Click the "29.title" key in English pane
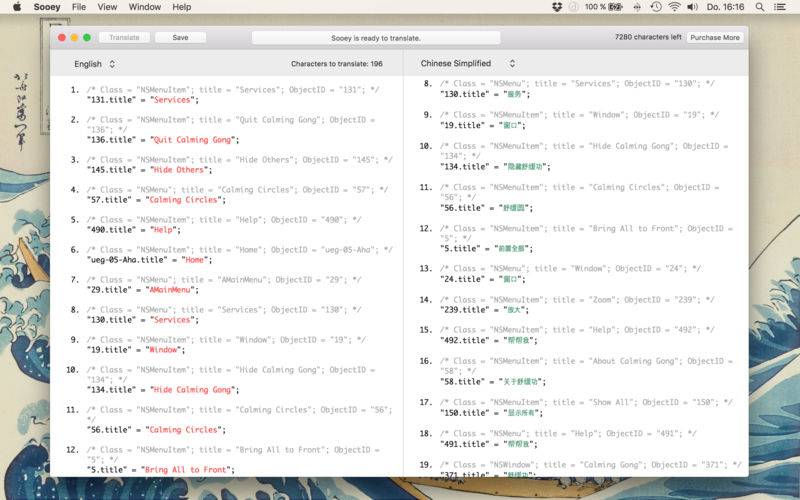 (x=109, y=289)
